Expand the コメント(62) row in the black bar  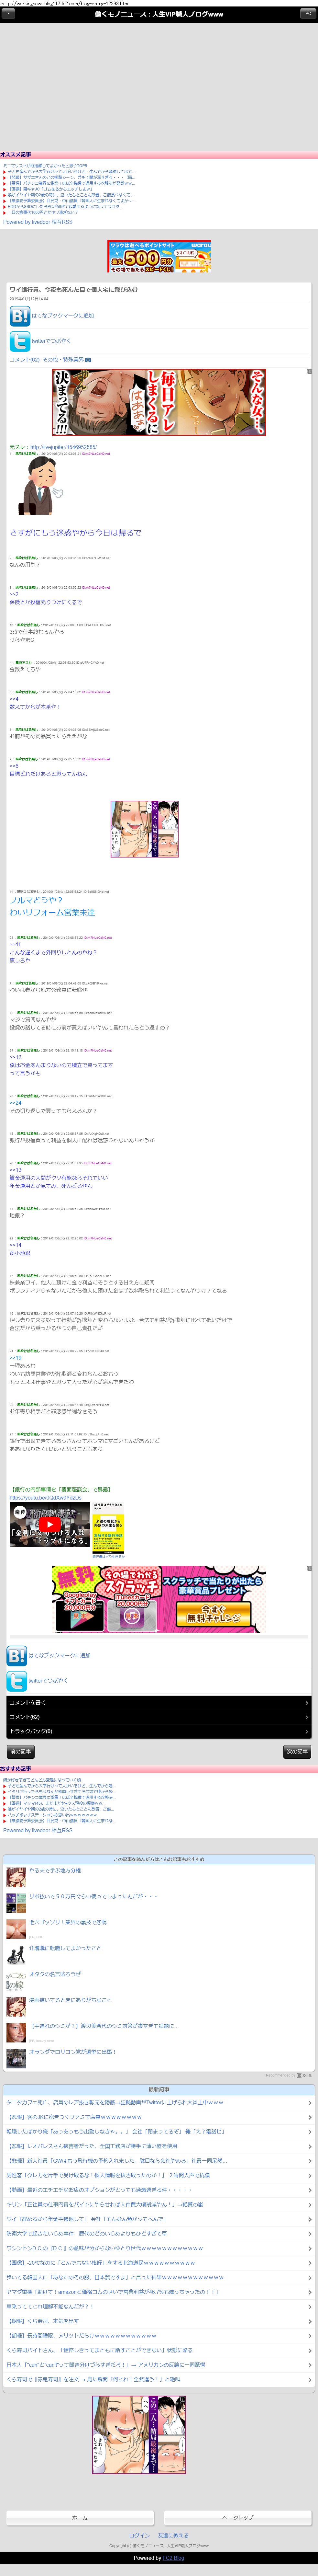(159, 1717)
